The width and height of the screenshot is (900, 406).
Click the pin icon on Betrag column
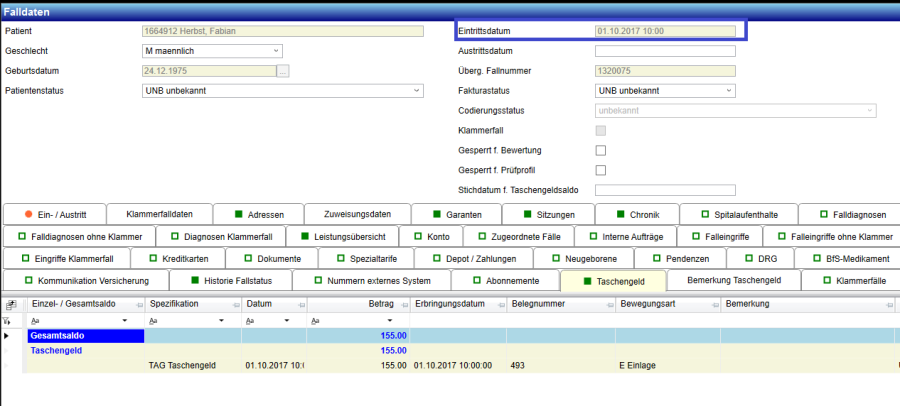point(402,303)
